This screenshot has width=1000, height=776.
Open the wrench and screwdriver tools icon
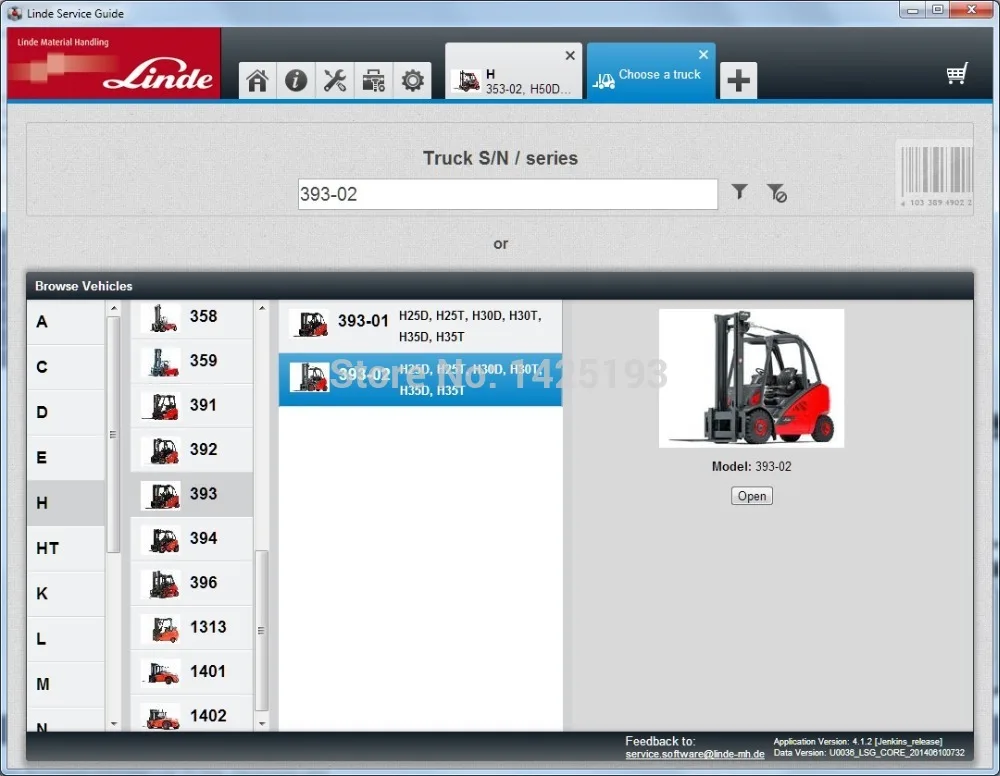335,80
